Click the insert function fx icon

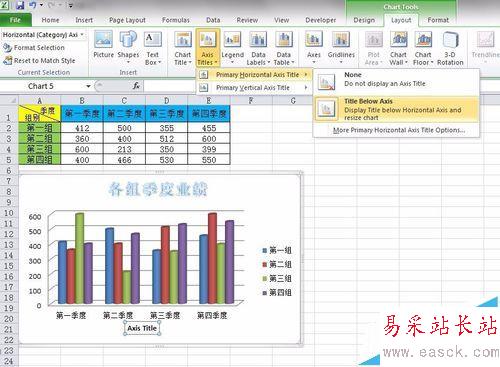(x=136, y=86)
